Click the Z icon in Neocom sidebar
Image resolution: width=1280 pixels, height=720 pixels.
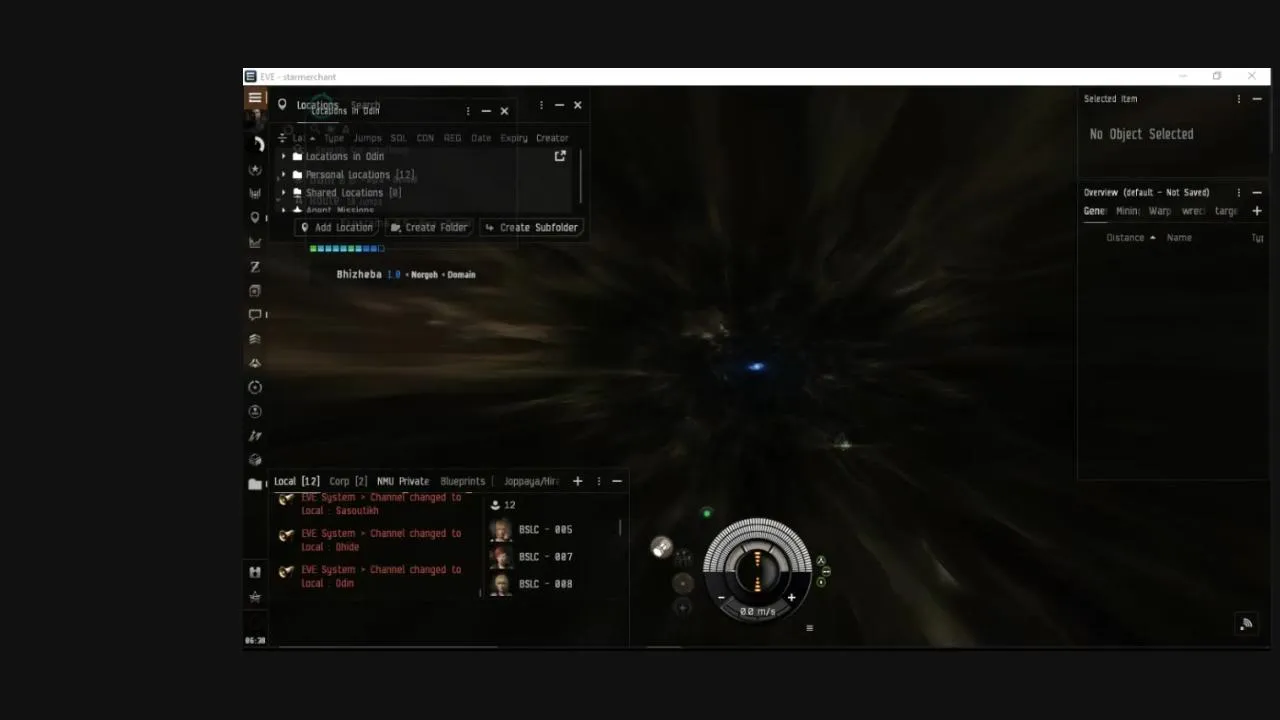click(x=255, y=266)
